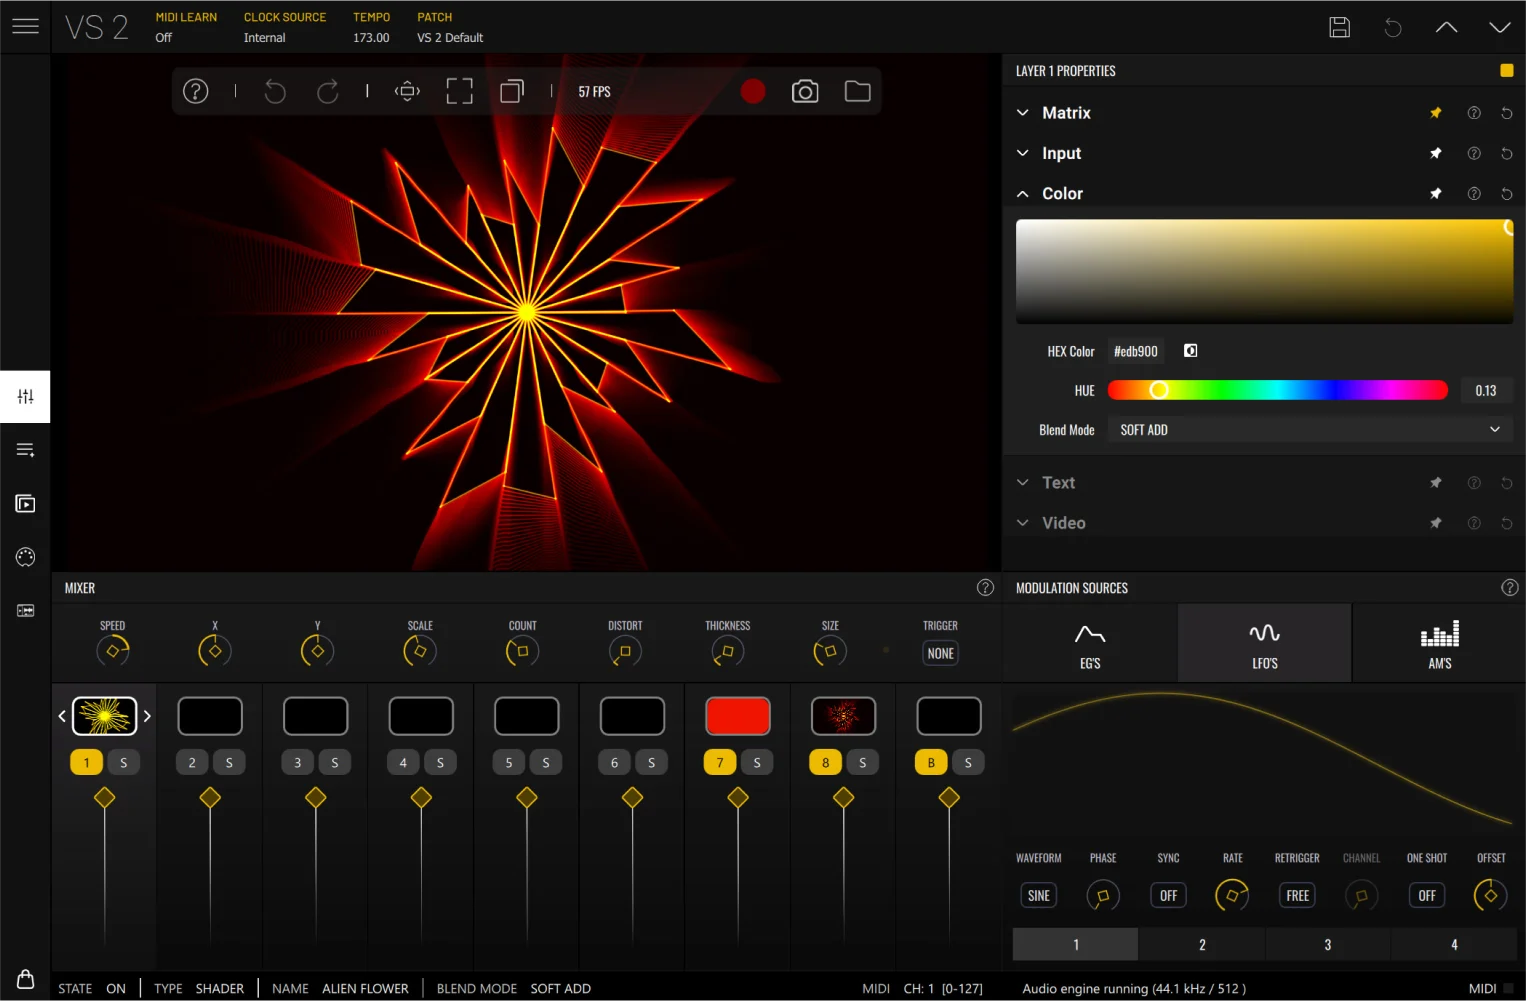Open the Mixer panel in the left sidebar
This screenshot has height=1001, width=1526.
[24, 396]
